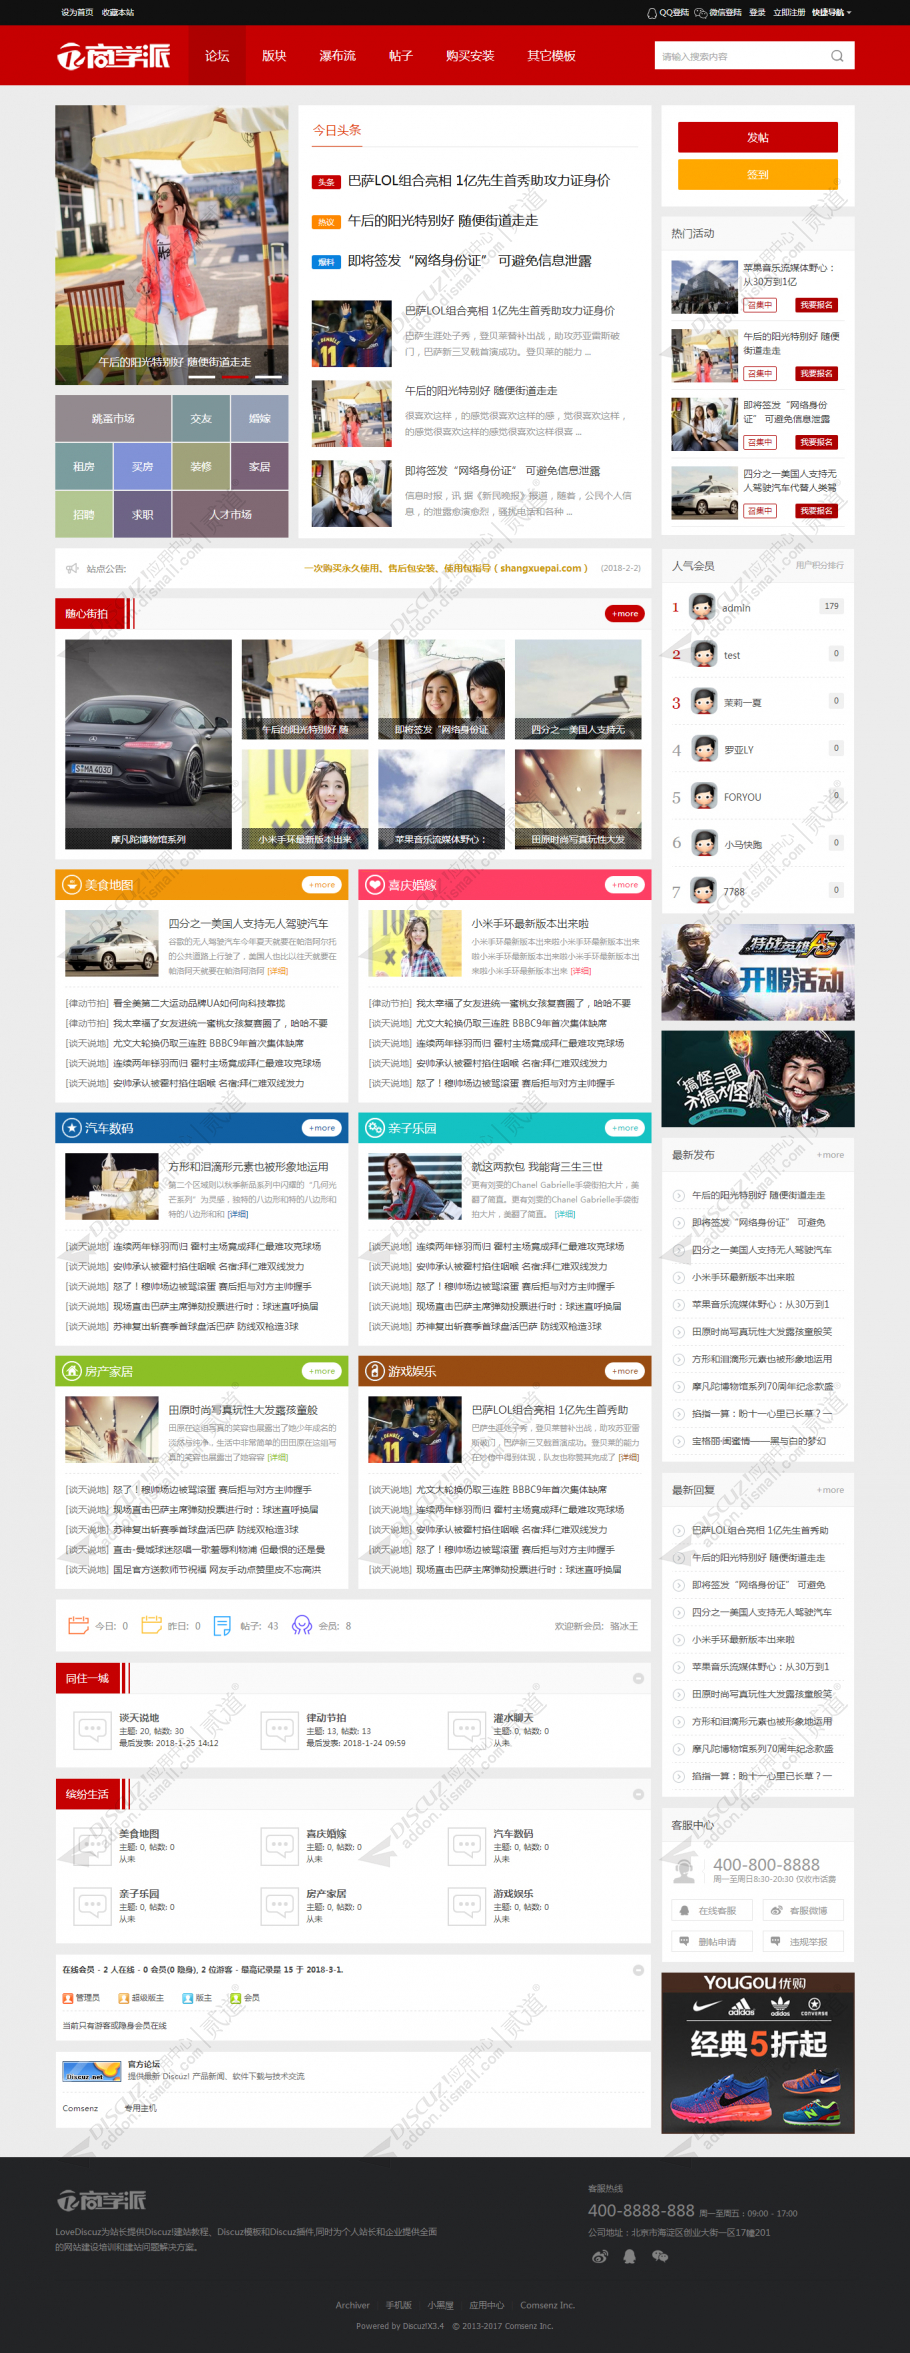Collapse the 同住一城 forum group

click(638, 1679)
